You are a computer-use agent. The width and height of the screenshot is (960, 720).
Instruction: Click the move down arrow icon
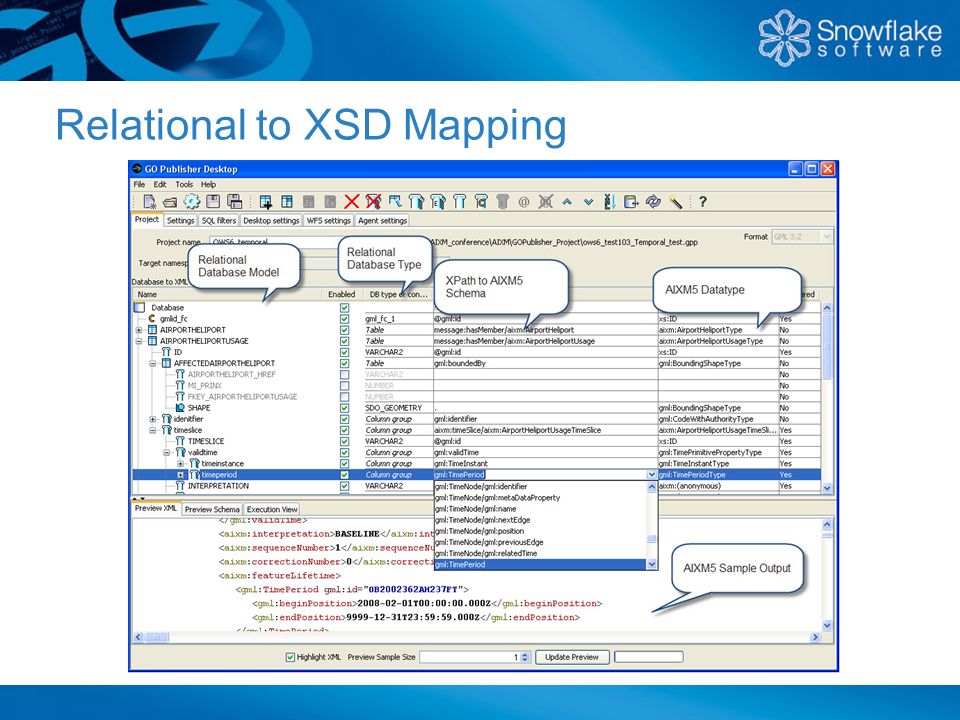pyautogui.click(x=588, y=201)
